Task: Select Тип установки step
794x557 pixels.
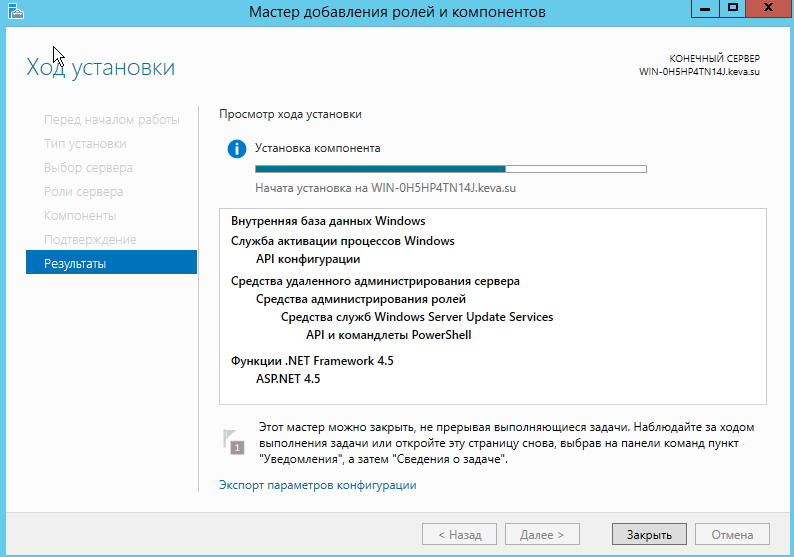Action: 85,144
